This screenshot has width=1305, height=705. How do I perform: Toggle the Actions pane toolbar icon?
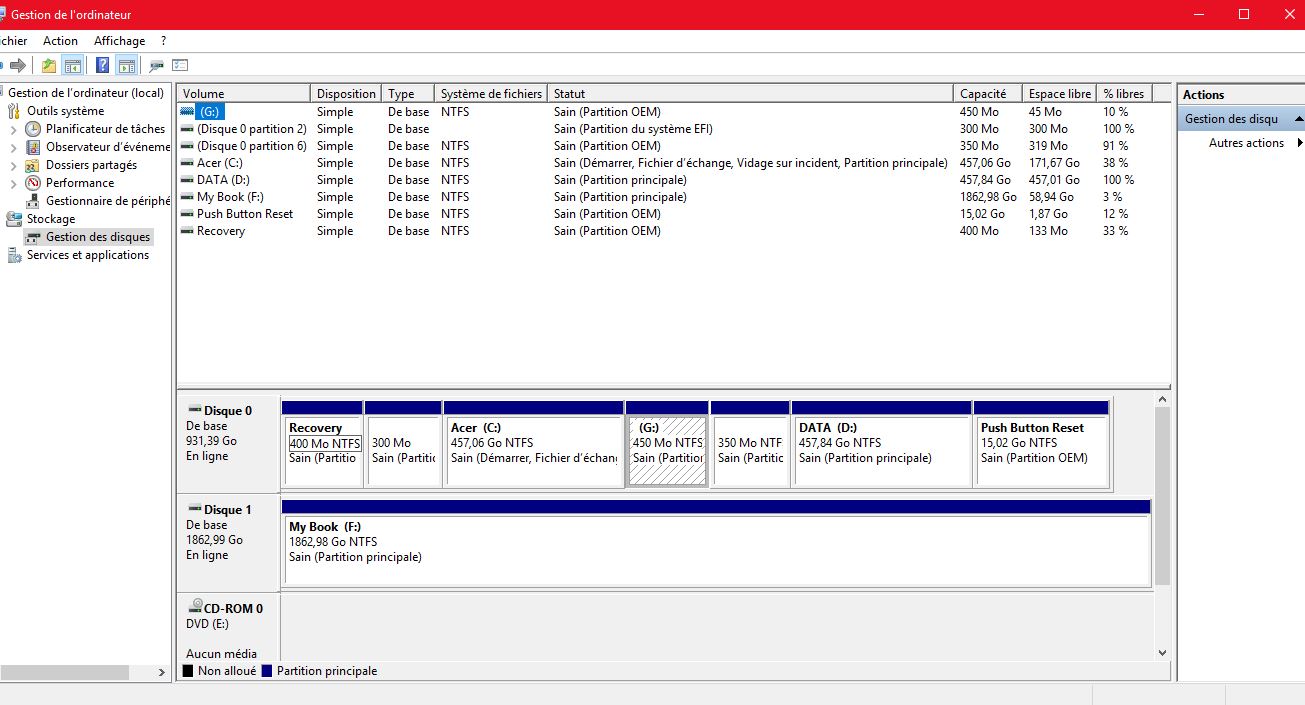pyautogui.click(x=126, y=66)
